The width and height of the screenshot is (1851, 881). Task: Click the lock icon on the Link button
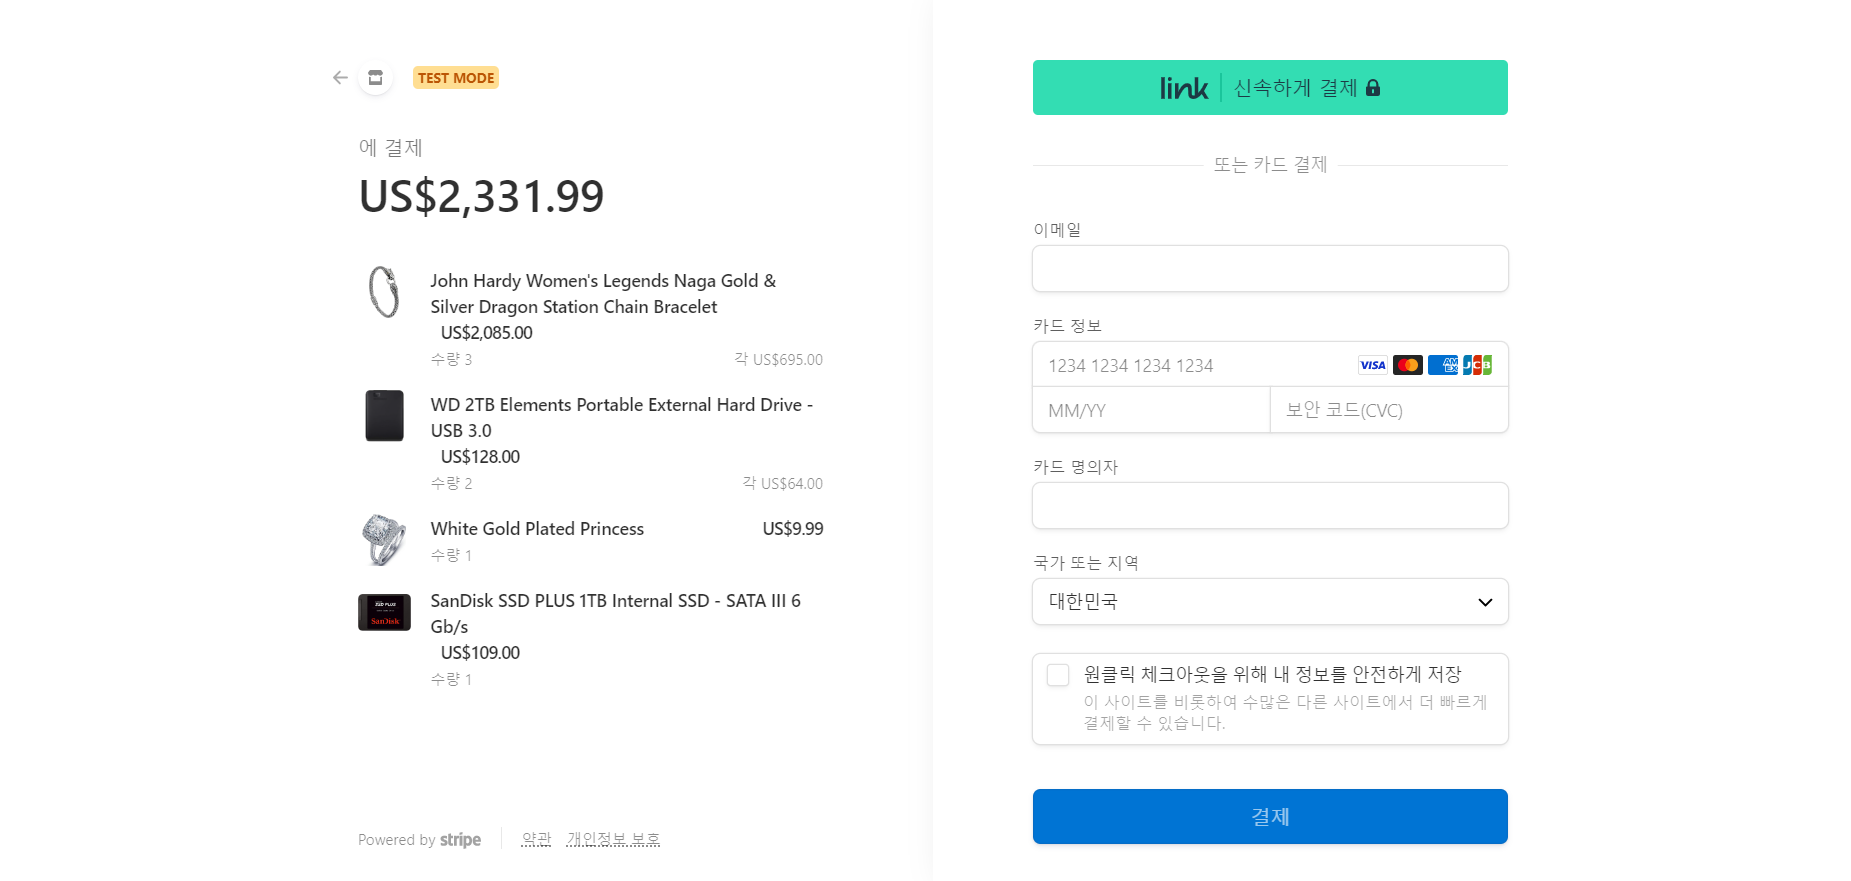[1375, 88]
